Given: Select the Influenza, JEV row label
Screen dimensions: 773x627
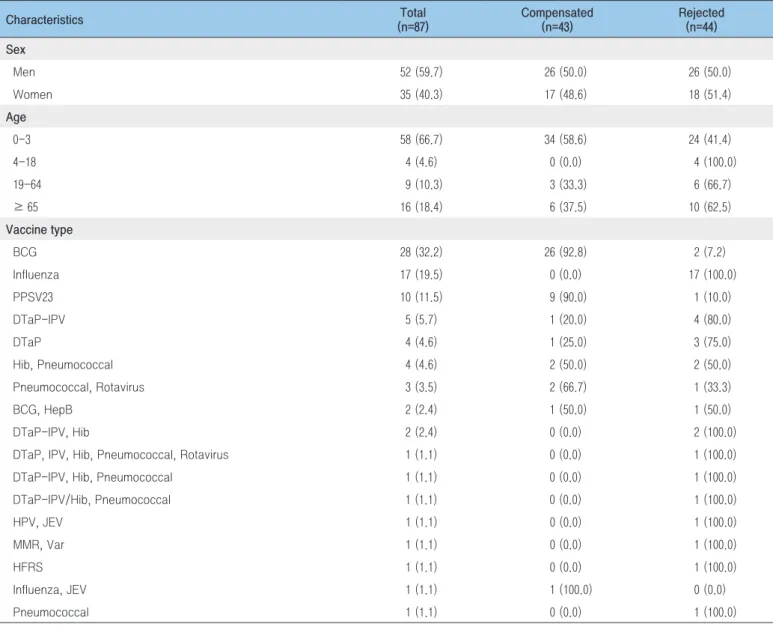Looking at the screenshot, I should point(50,590).
